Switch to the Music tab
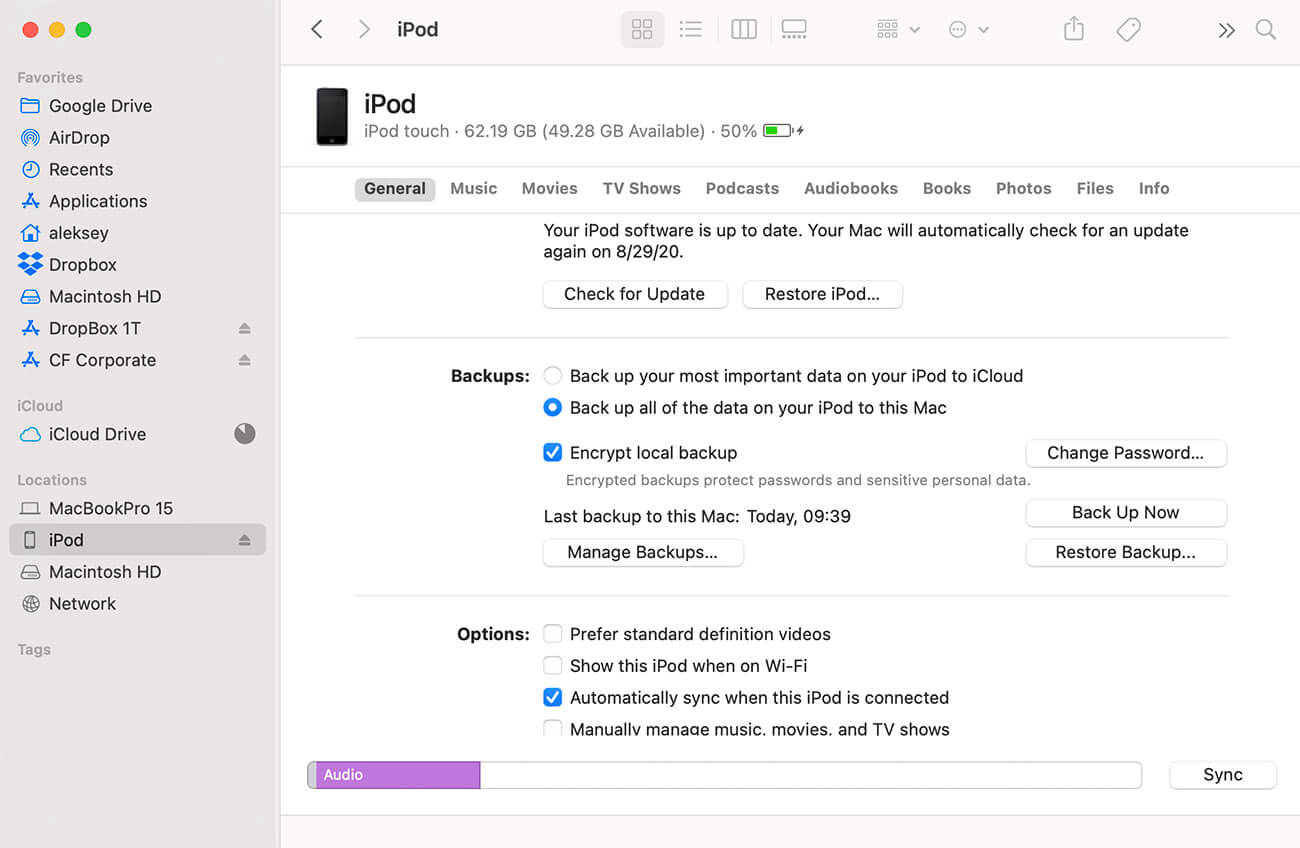This screenshot has width=1300, height=848. point(474,189)
